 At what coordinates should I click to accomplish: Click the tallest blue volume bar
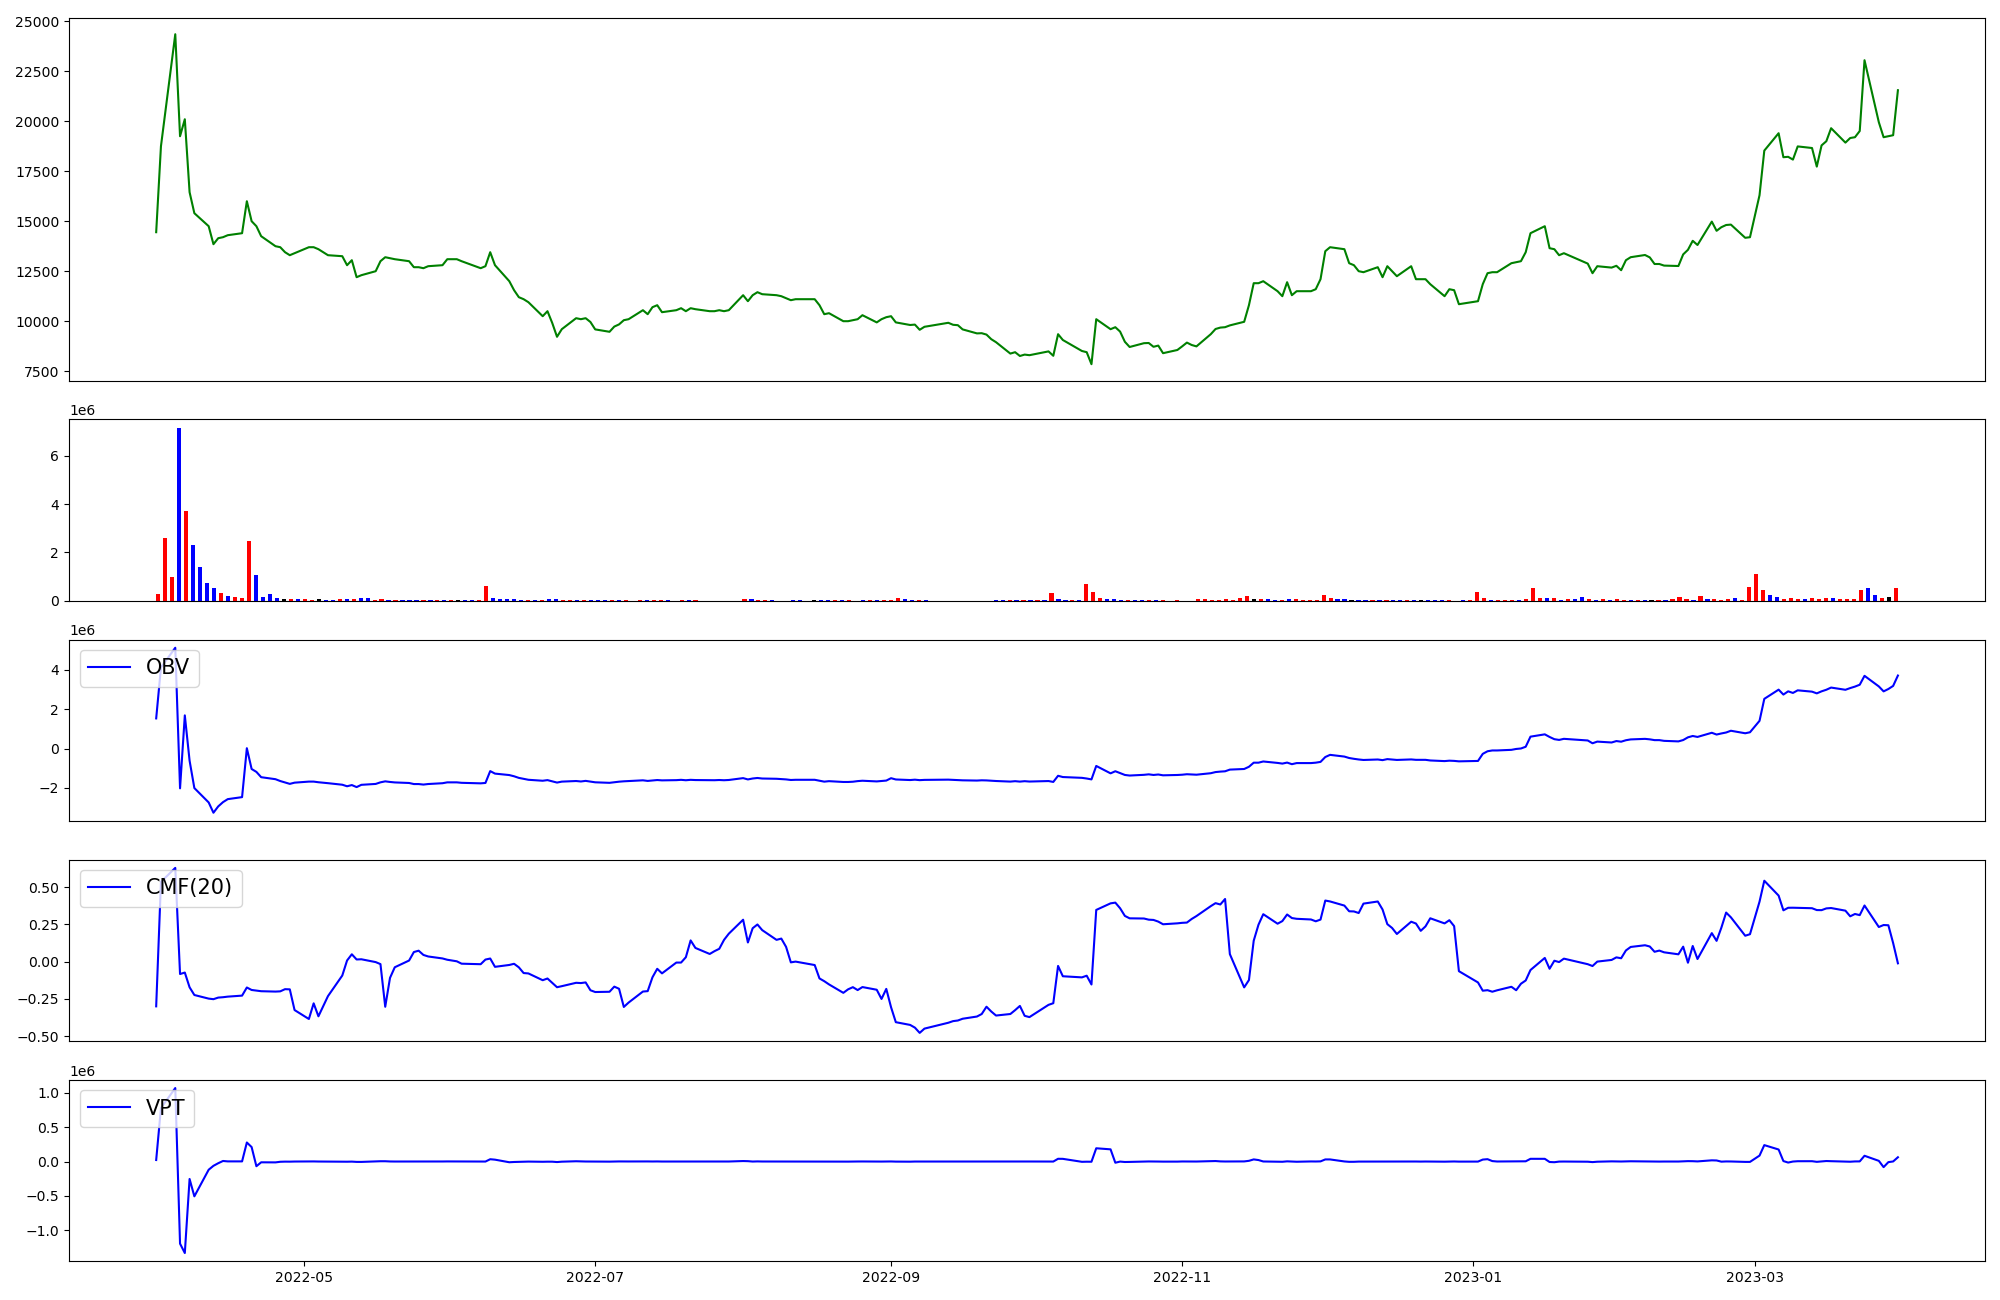(179, 514)
